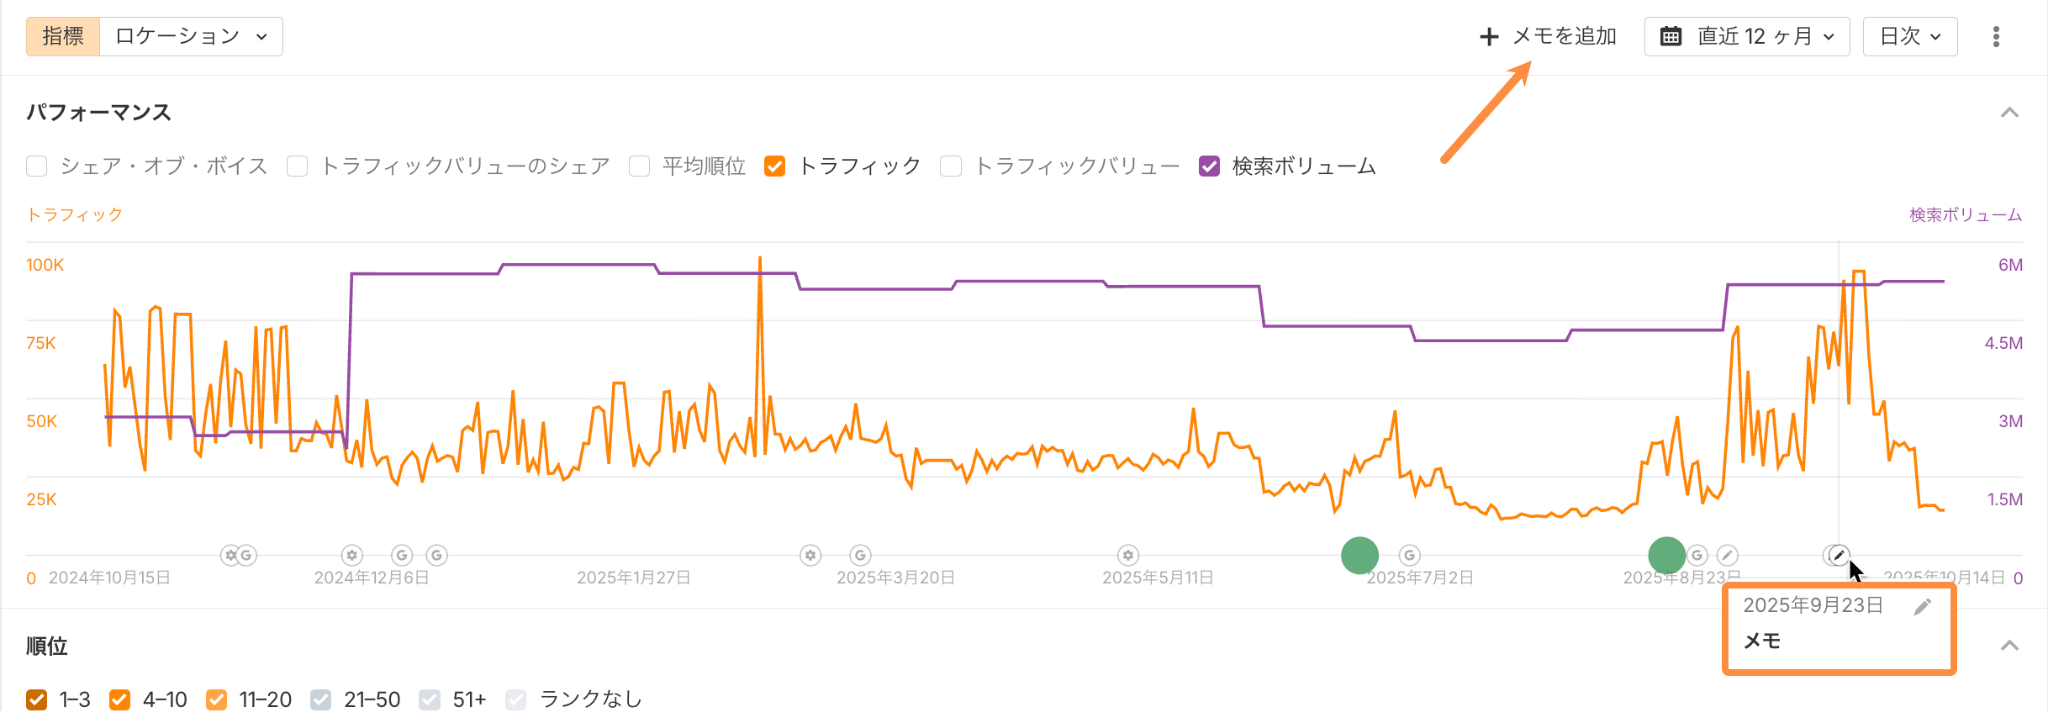This screenshot has width=2048, height=711.
Task: Enable the シェア・オブ・ボイス checkbox
Action: pos(37,166)
